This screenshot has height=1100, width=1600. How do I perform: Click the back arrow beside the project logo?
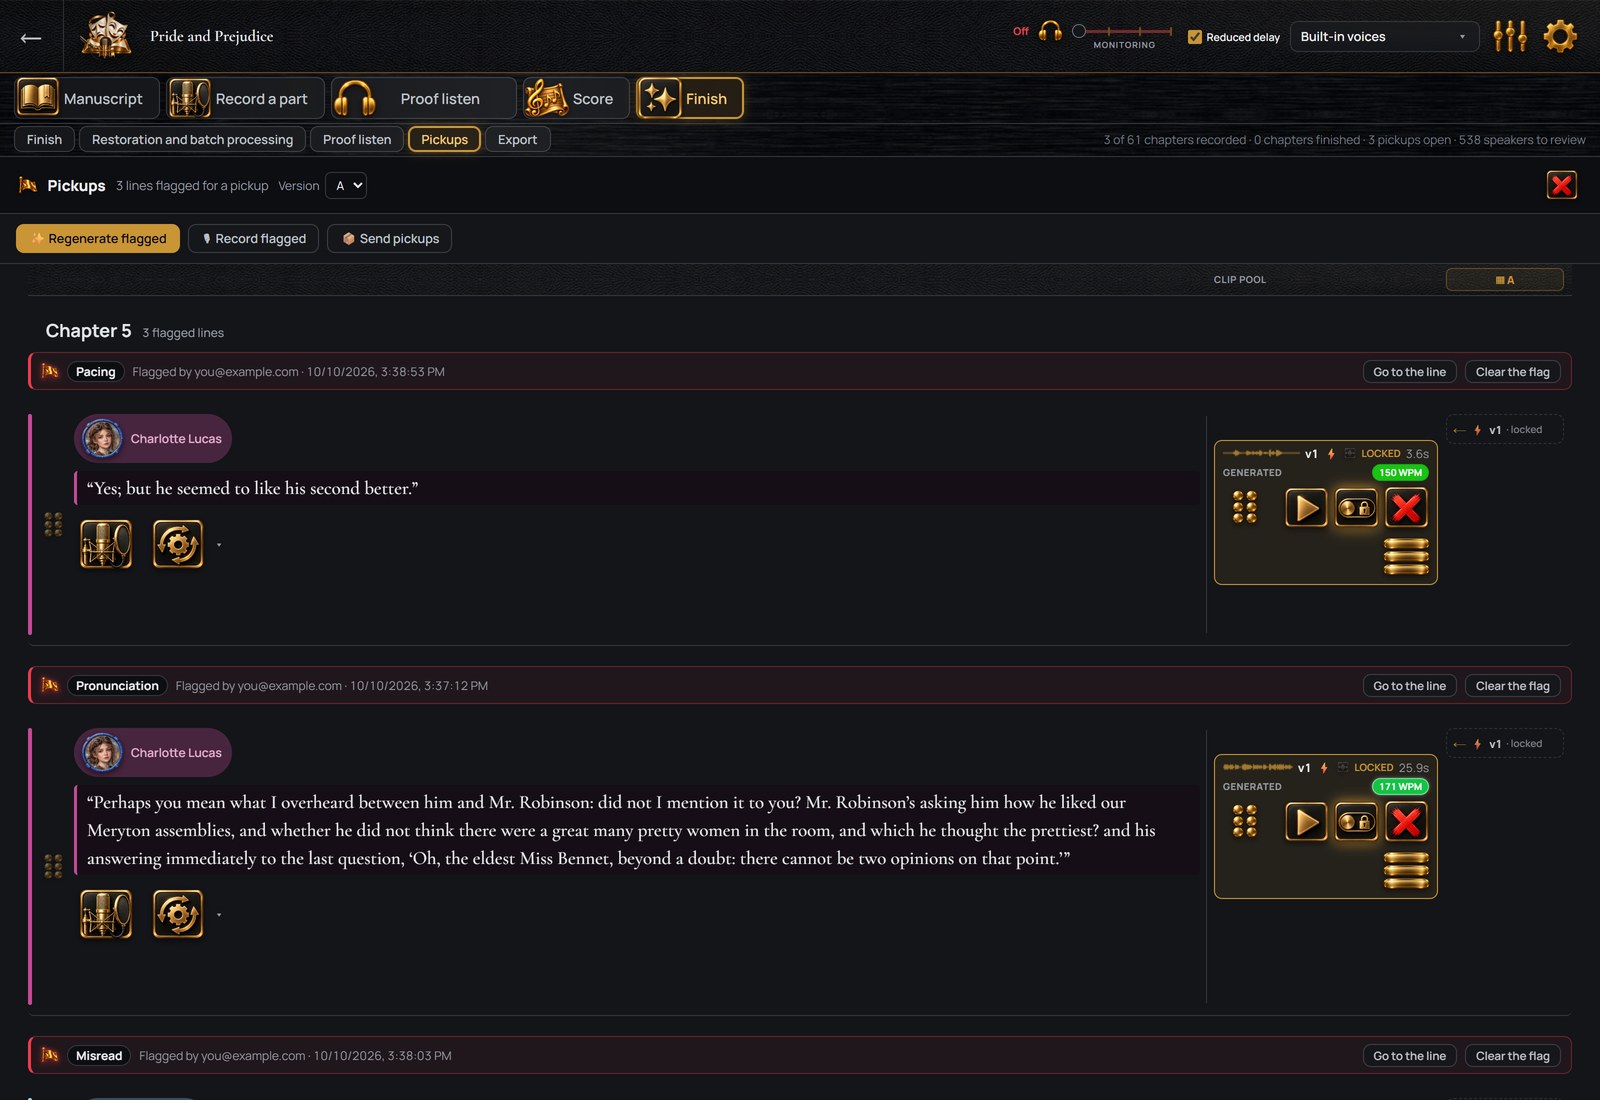coord(31,37)
